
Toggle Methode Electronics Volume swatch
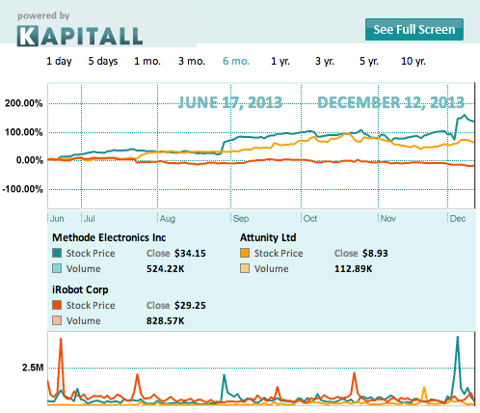[x=57, y=268]
